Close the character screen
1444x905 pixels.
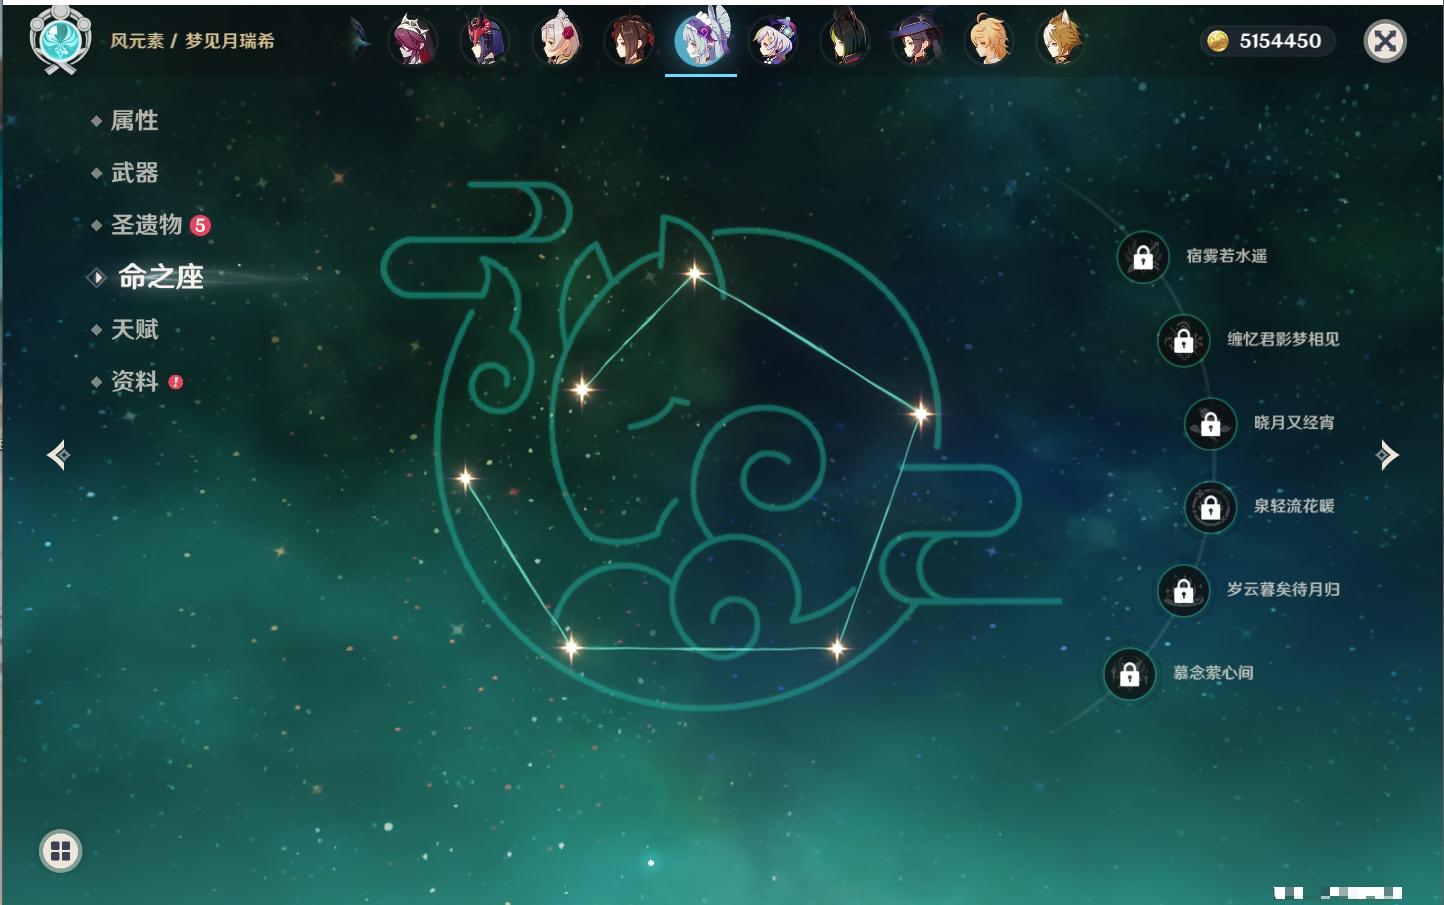tap(1385, 41)
